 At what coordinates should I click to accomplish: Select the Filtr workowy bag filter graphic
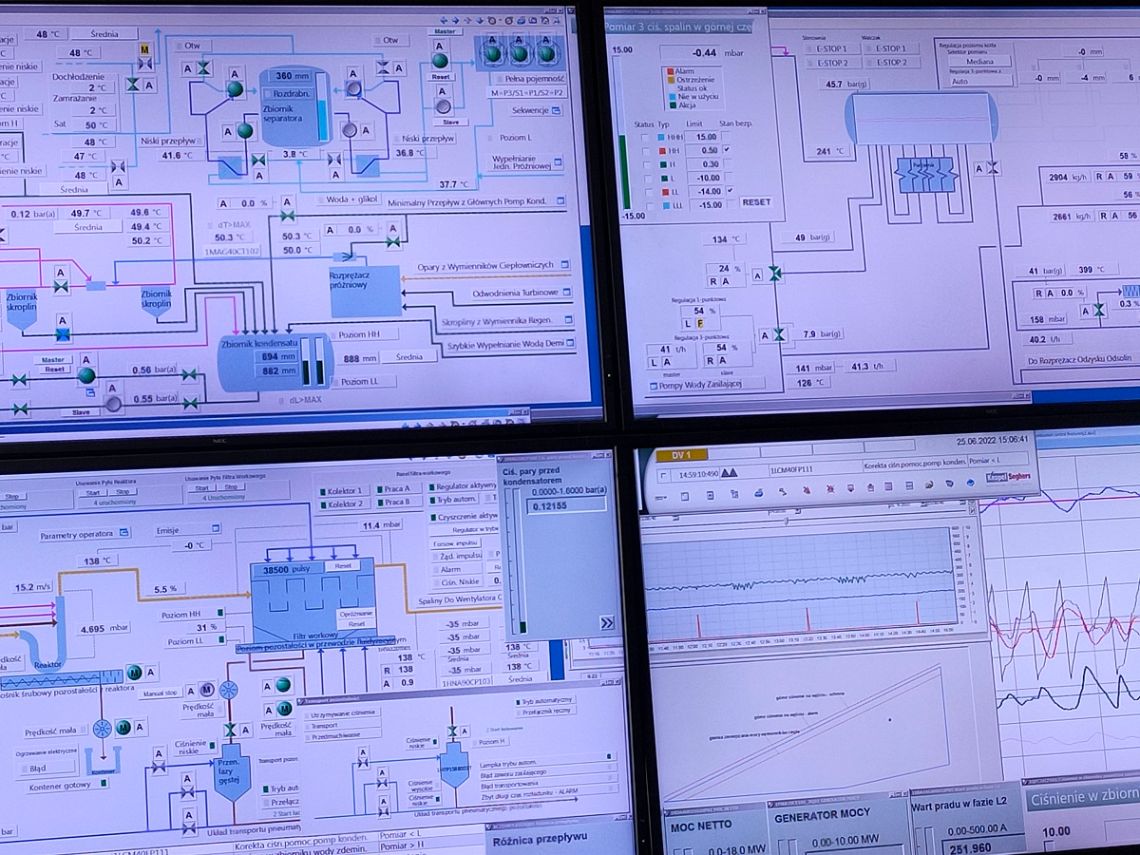pos(313,601)
